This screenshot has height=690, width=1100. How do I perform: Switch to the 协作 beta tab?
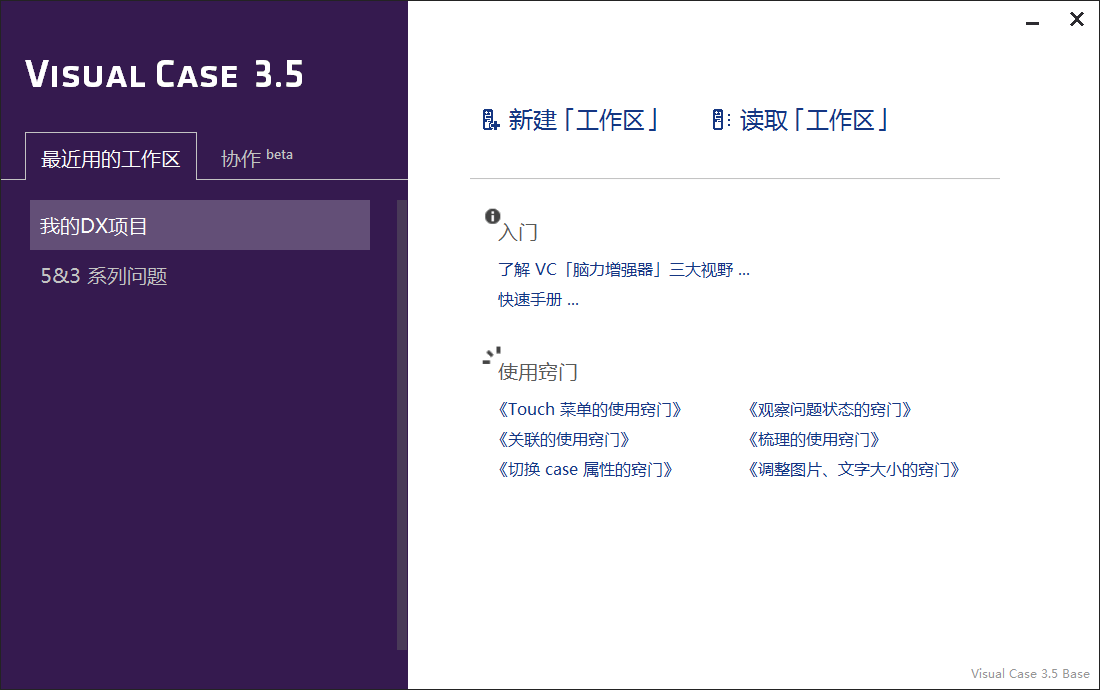point(257,157)
